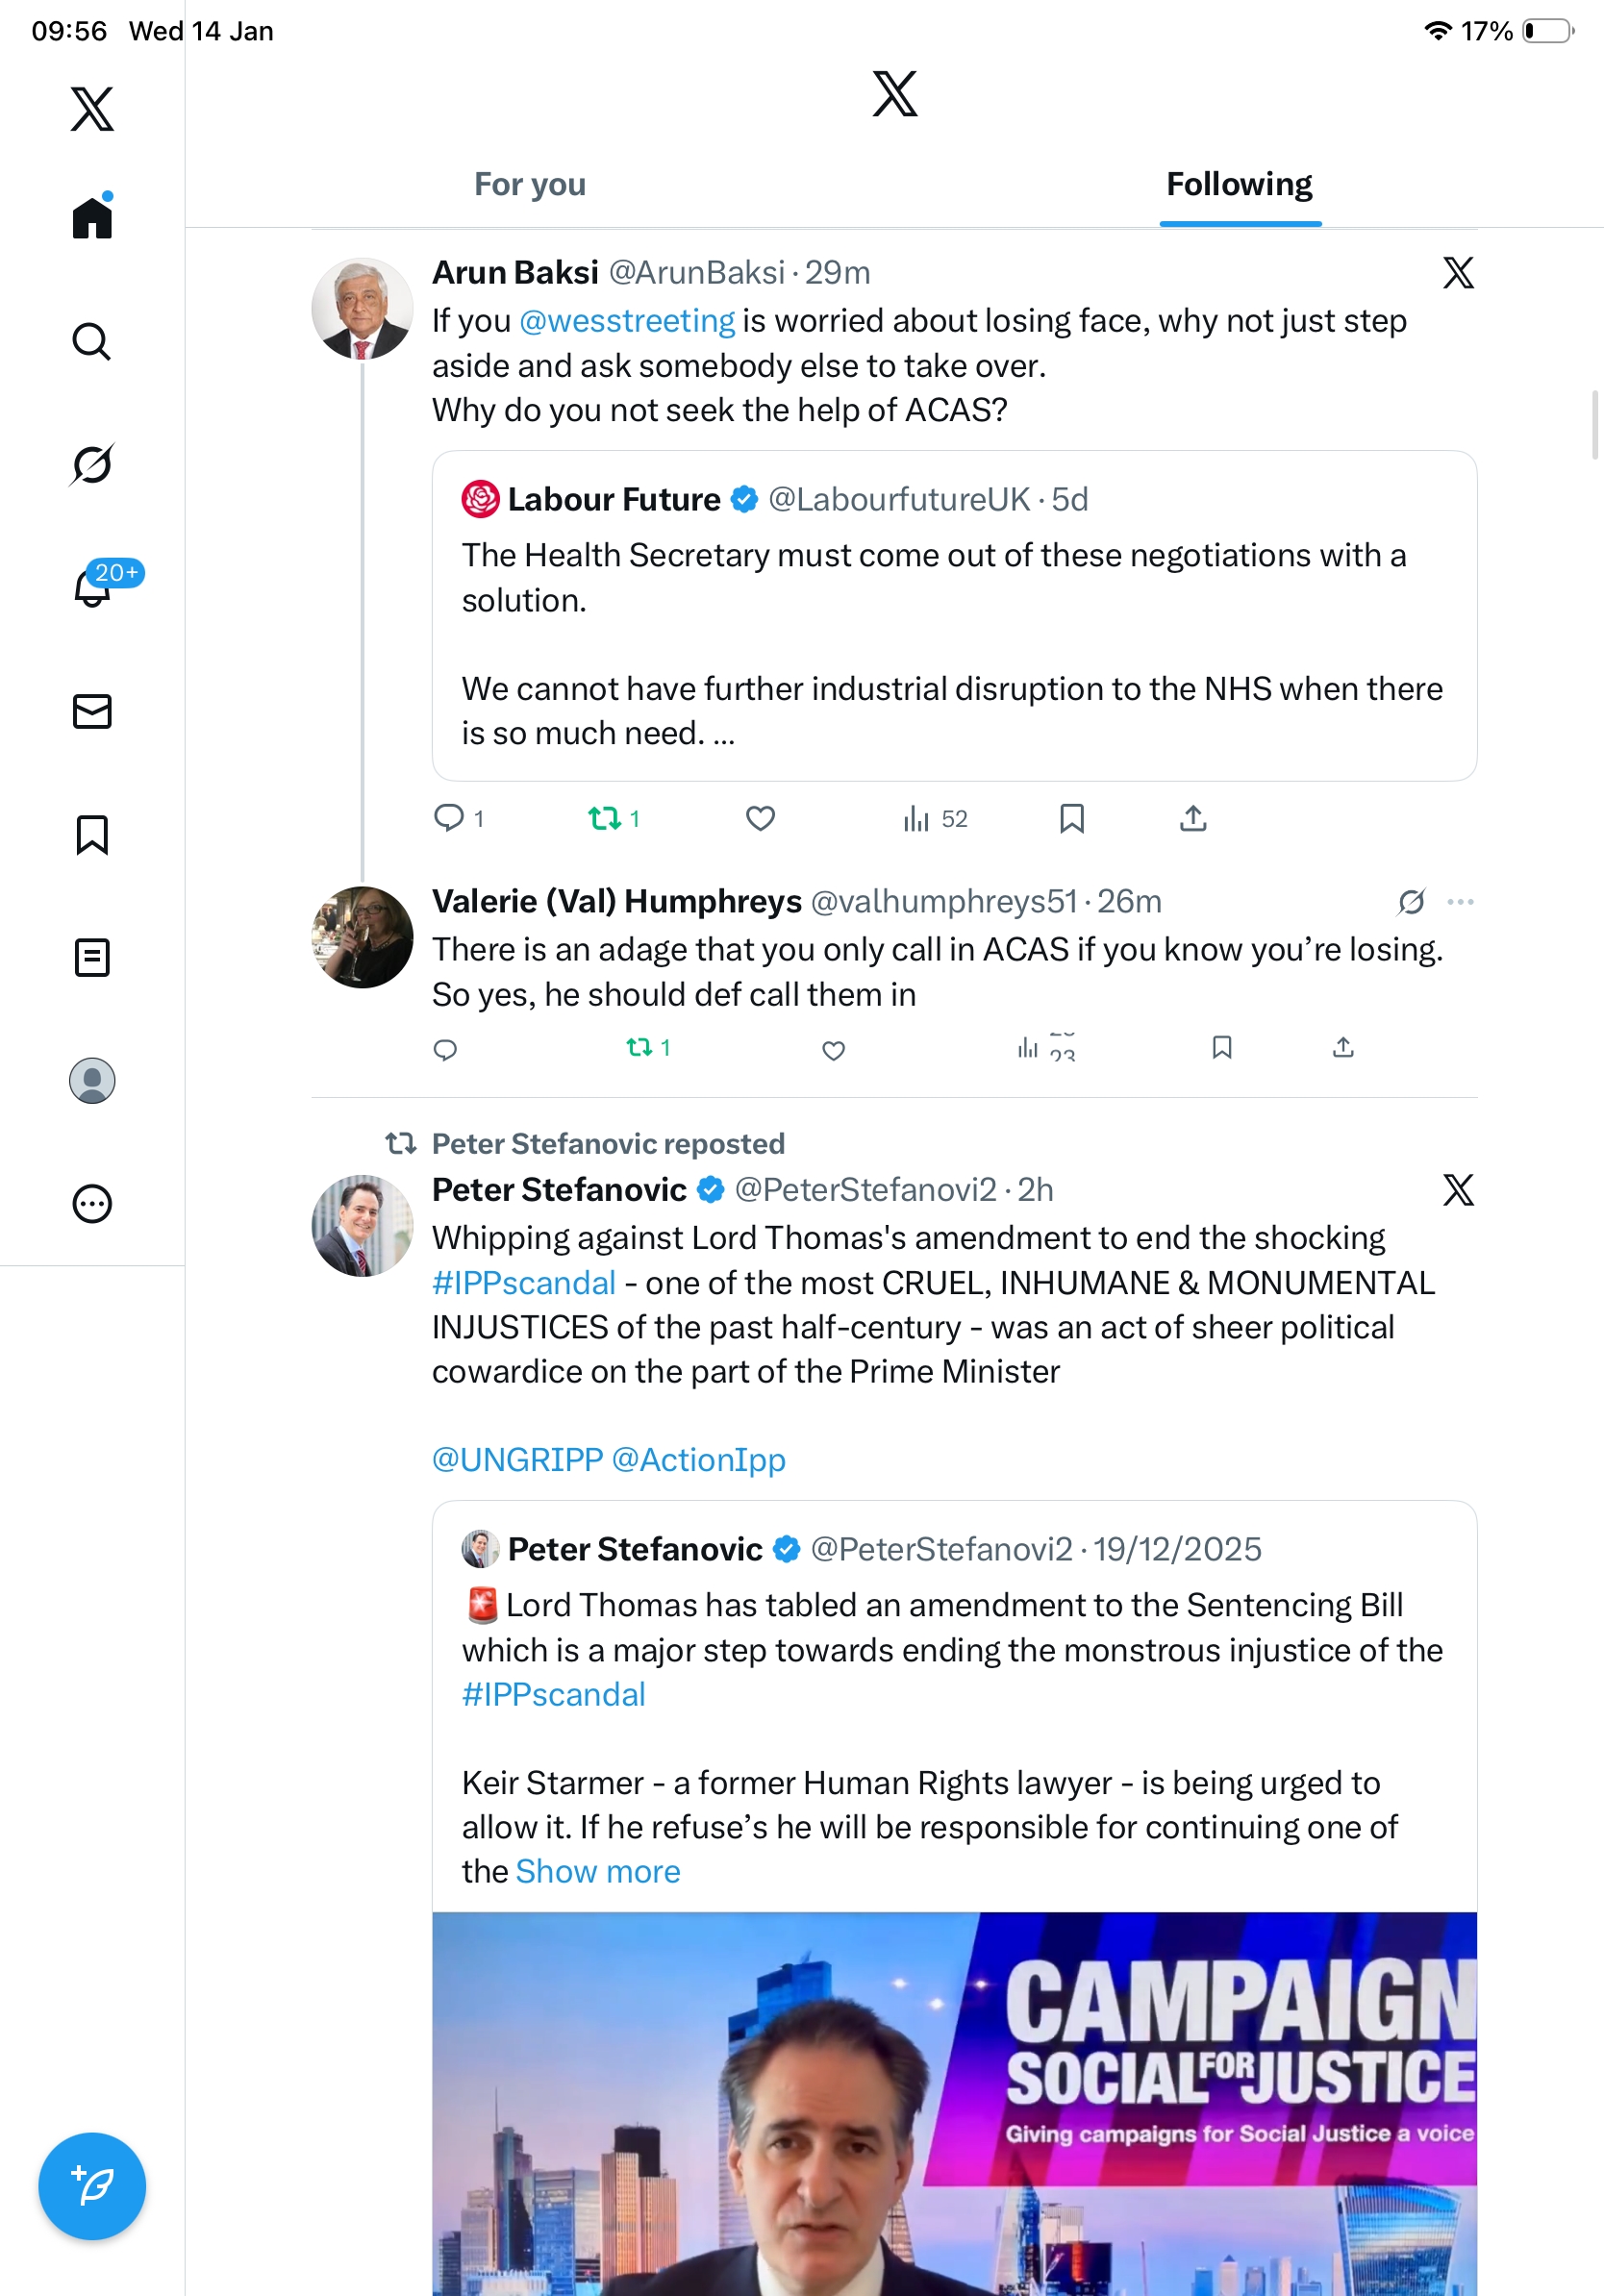Screen dimensions: 1604x2296
Task: Open Lists icon in sidebar
Action: pos(91,958)
